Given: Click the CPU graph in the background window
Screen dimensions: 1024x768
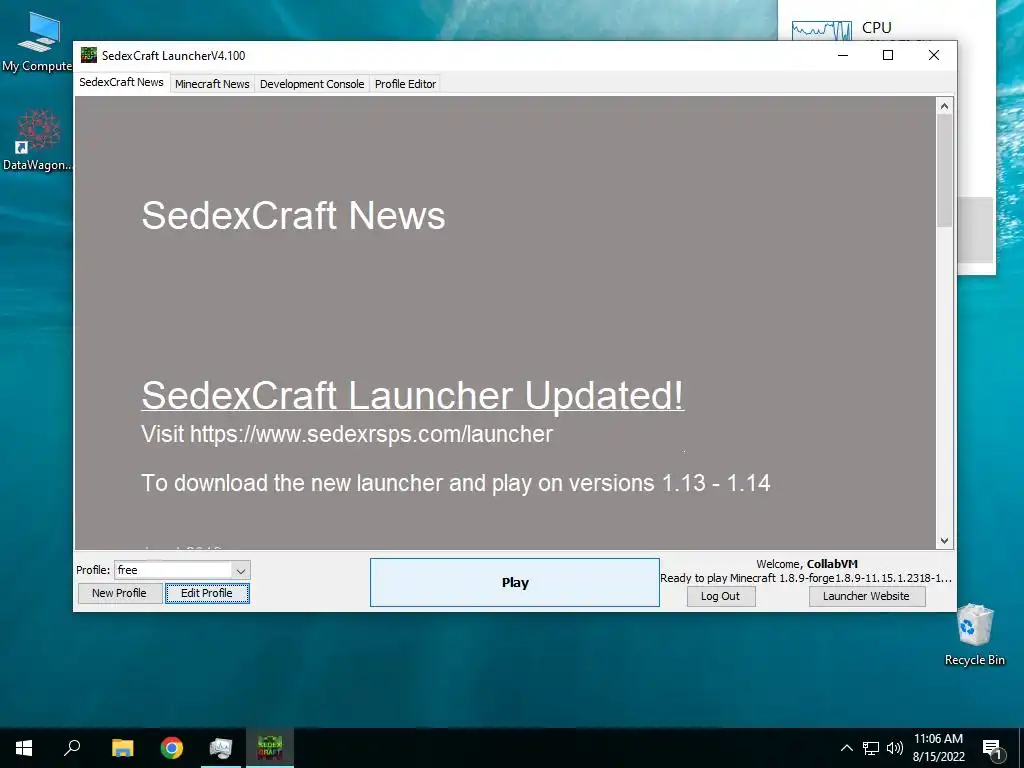Looking at the screenshot, I should pyautogui.click(x=822, y=31).
